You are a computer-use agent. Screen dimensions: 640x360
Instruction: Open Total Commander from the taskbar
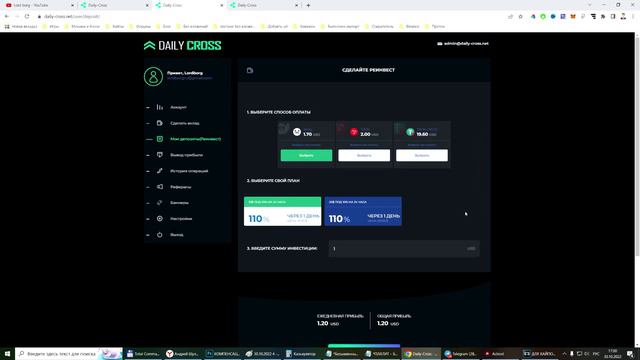pyautogui.click(x=143, y=353)
